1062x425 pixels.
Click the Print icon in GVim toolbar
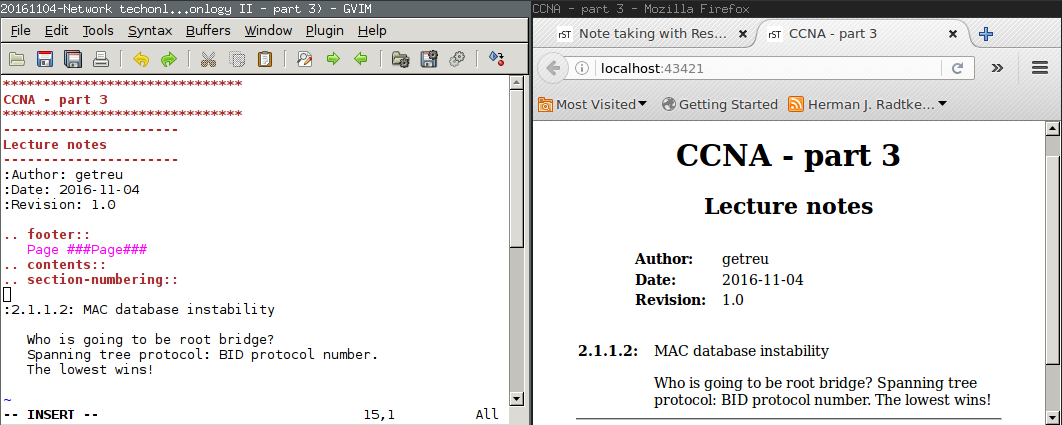(101, 59)
